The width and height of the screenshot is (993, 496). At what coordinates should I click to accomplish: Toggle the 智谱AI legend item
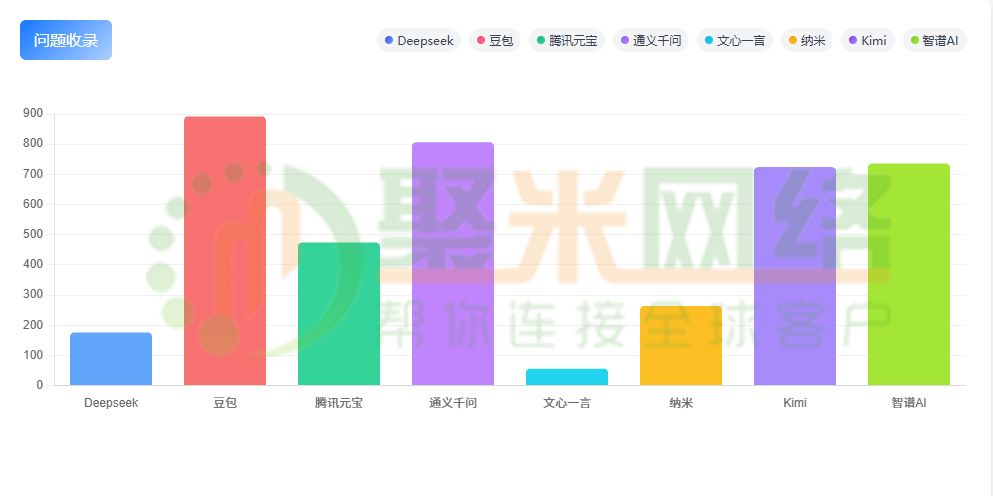tap(935, 41)
